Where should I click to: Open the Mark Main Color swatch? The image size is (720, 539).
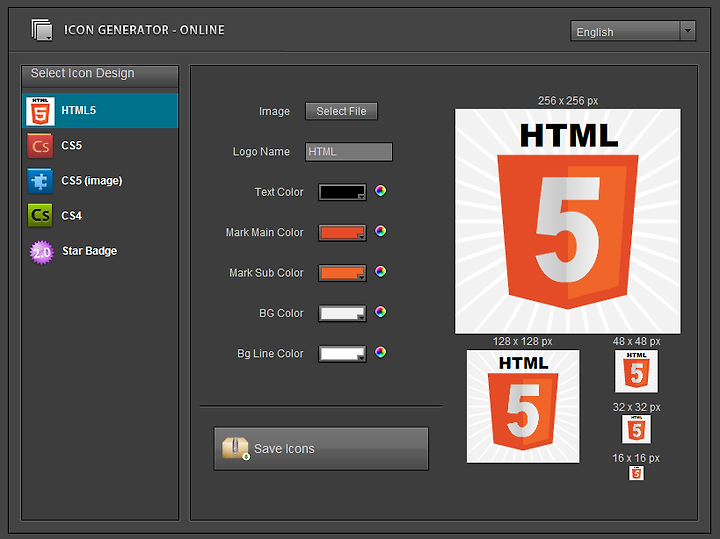[343, 233]
